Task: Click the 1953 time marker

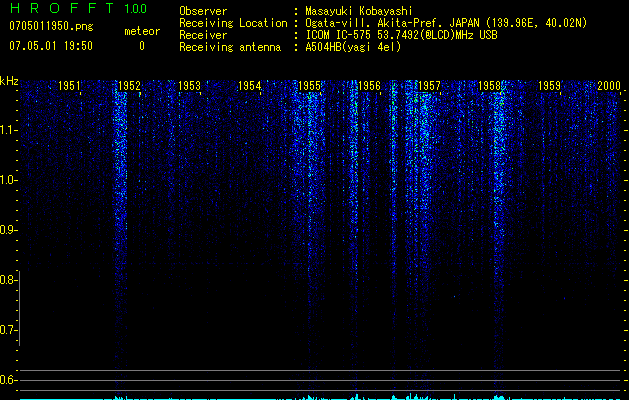Action: click(x=189, y=85)
